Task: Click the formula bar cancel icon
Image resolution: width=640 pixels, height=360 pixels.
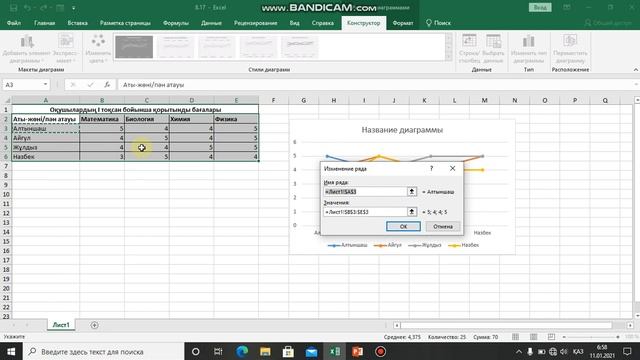Action: click(73, 84)
